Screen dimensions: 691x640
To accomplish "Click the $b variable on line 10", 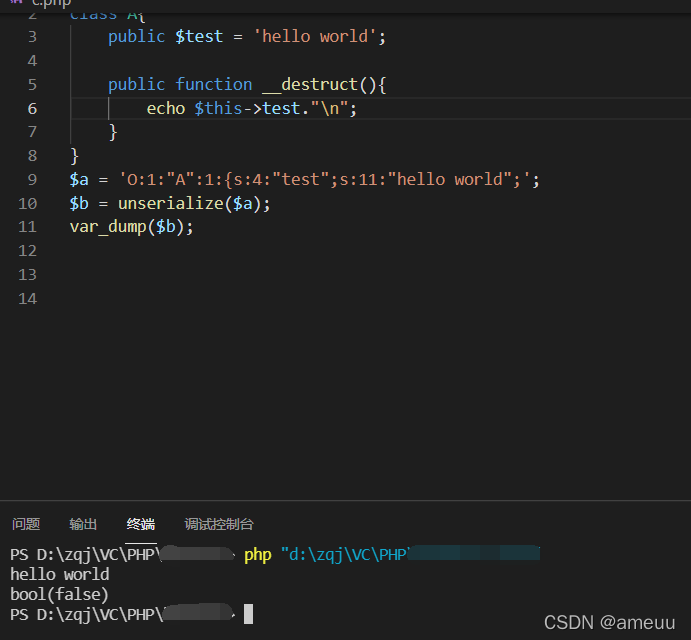I will (79, 204).
